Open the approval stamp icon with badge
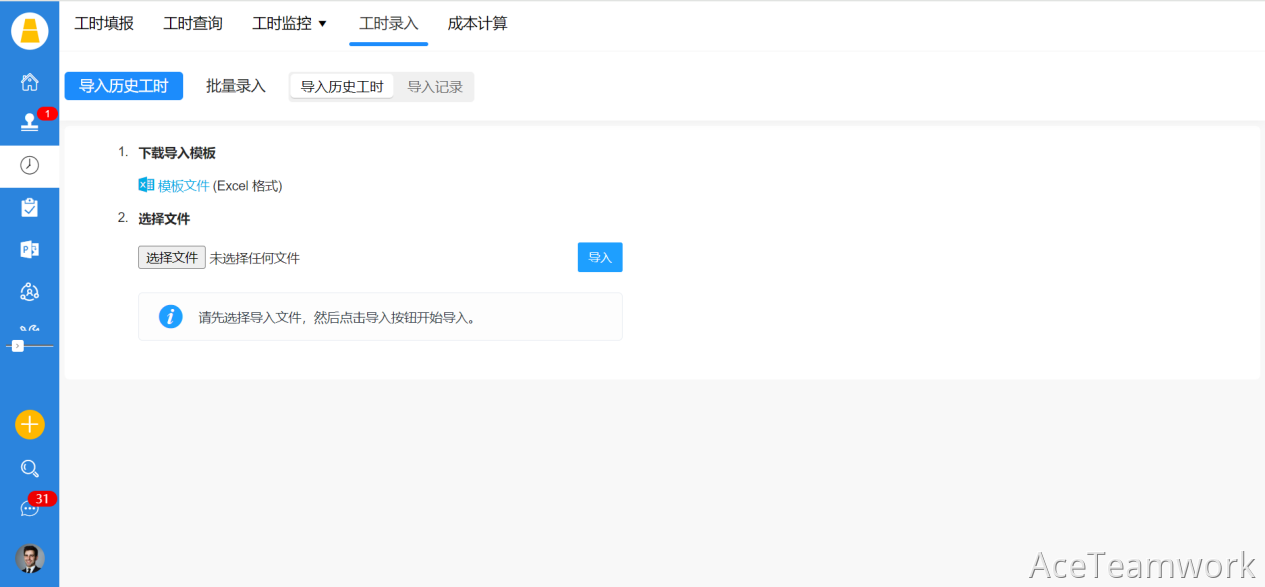Viewport: 1265px width, 587px height. (30, 123)
